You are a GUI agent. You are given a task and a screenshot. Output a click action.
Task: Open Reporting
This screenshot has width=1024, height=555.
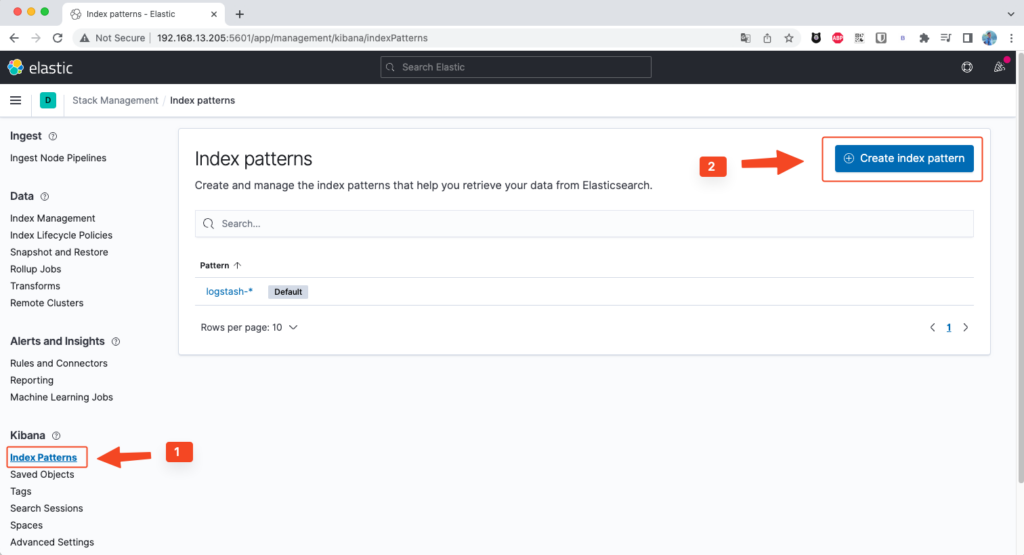coord(31,380)
